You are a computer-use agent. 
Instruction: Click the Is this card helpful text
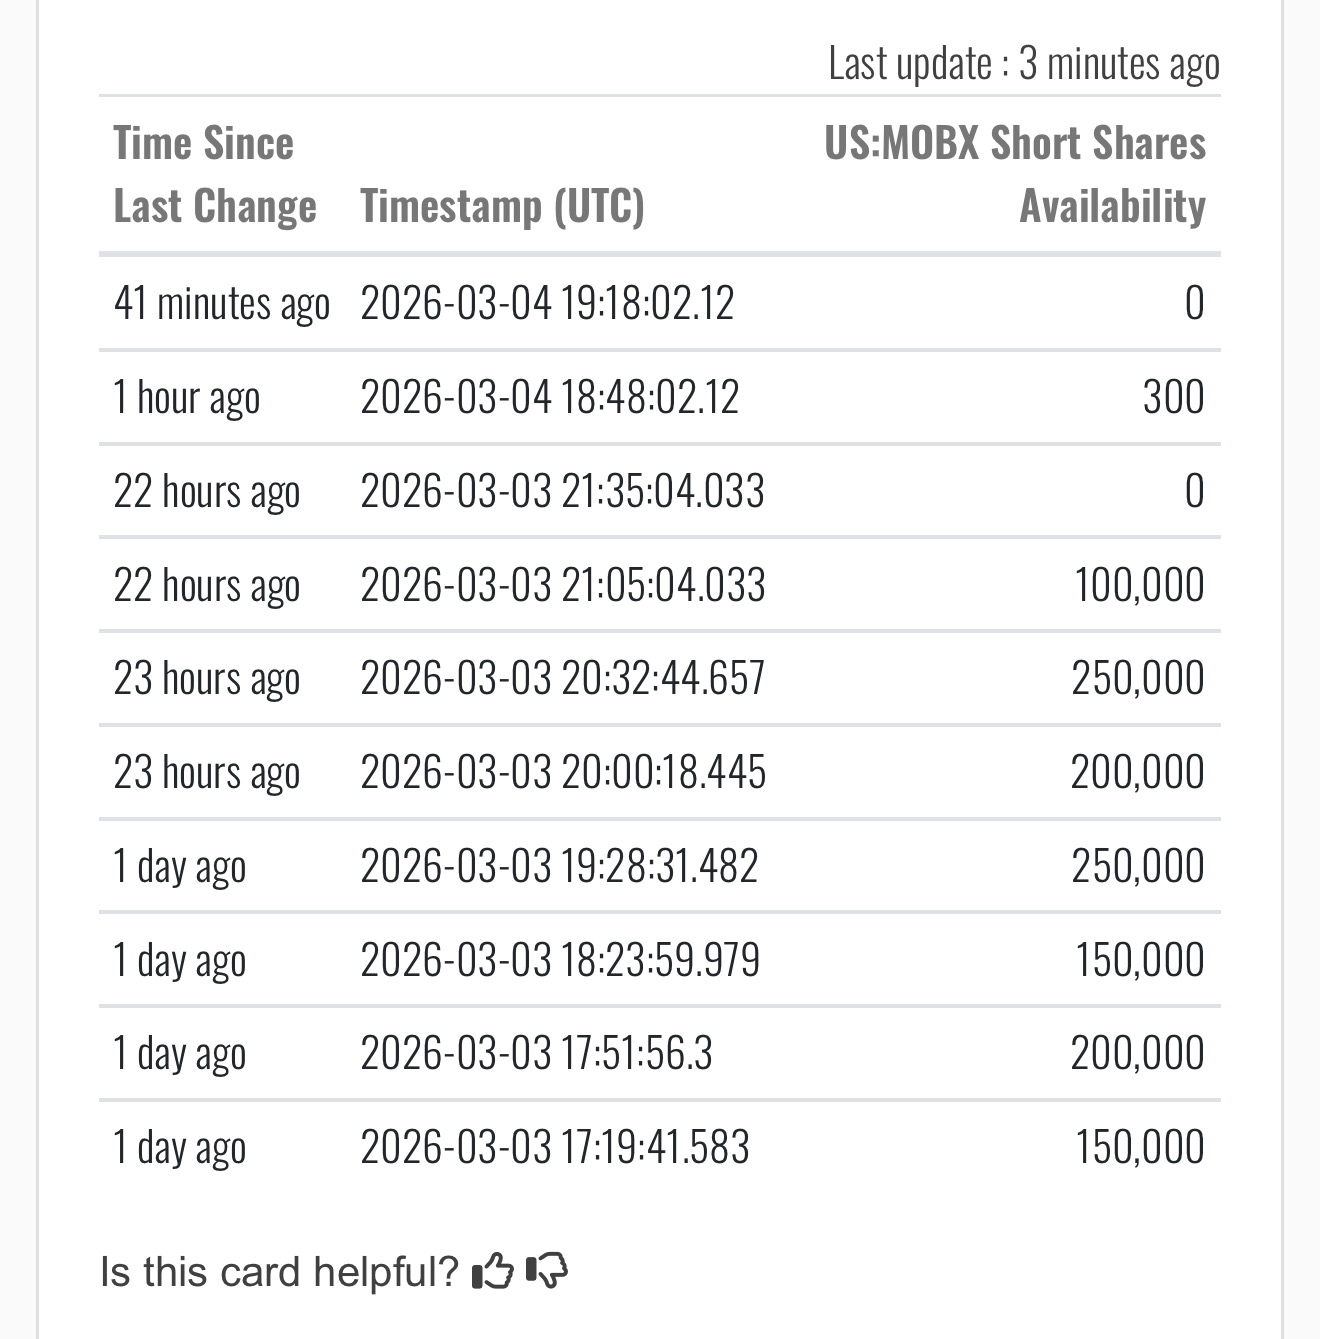tap(279, 1272)
